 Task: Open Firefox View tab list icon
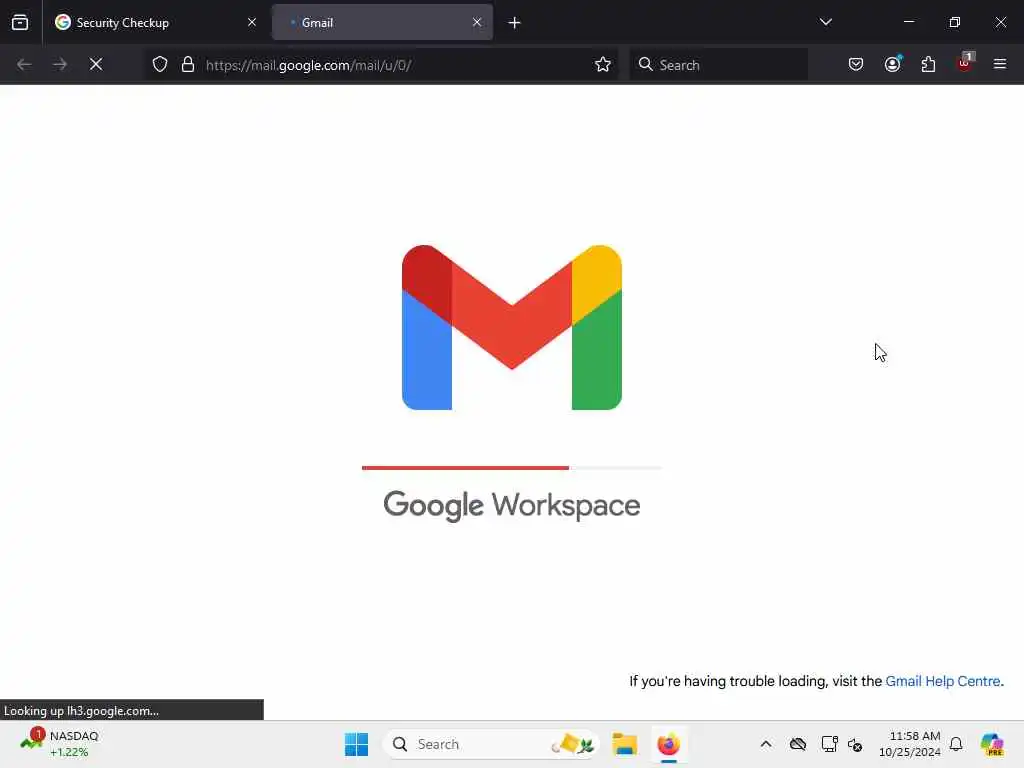pyautogui.click(x=20, y=22)
